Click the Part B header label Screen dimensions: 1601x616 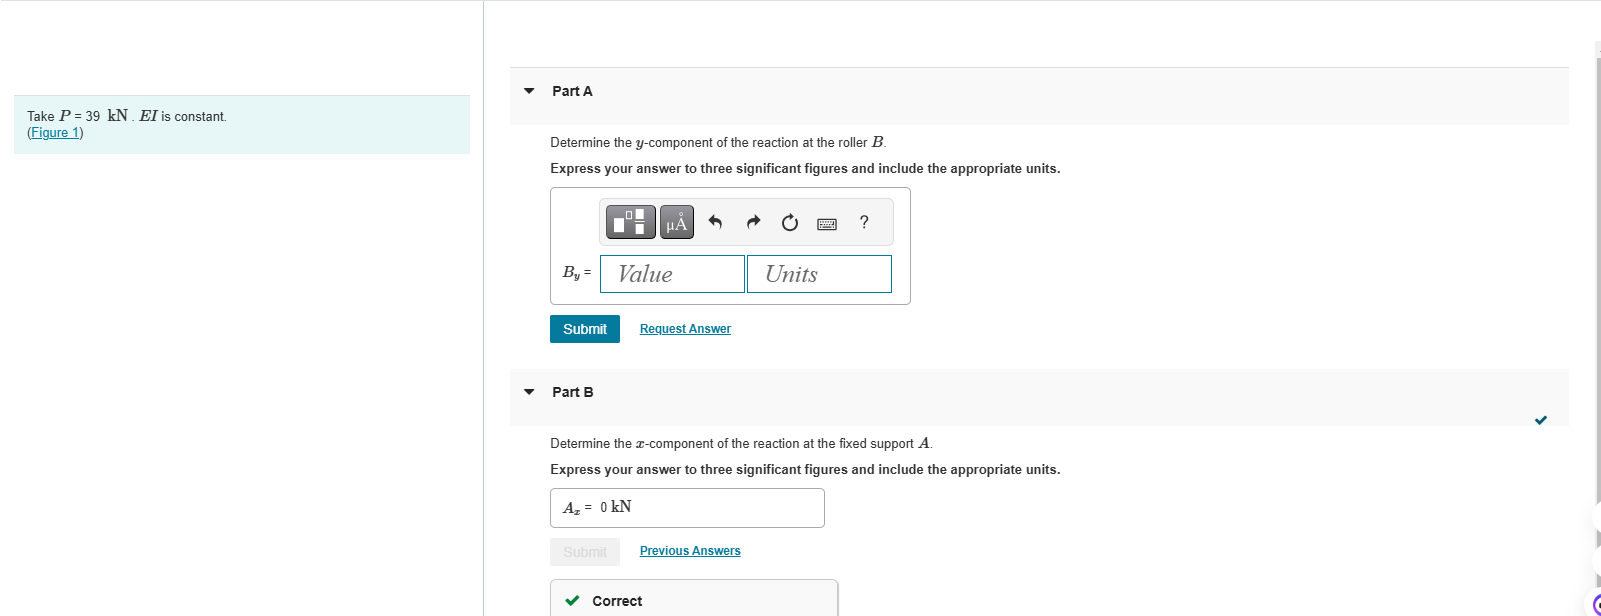point(572,392)
